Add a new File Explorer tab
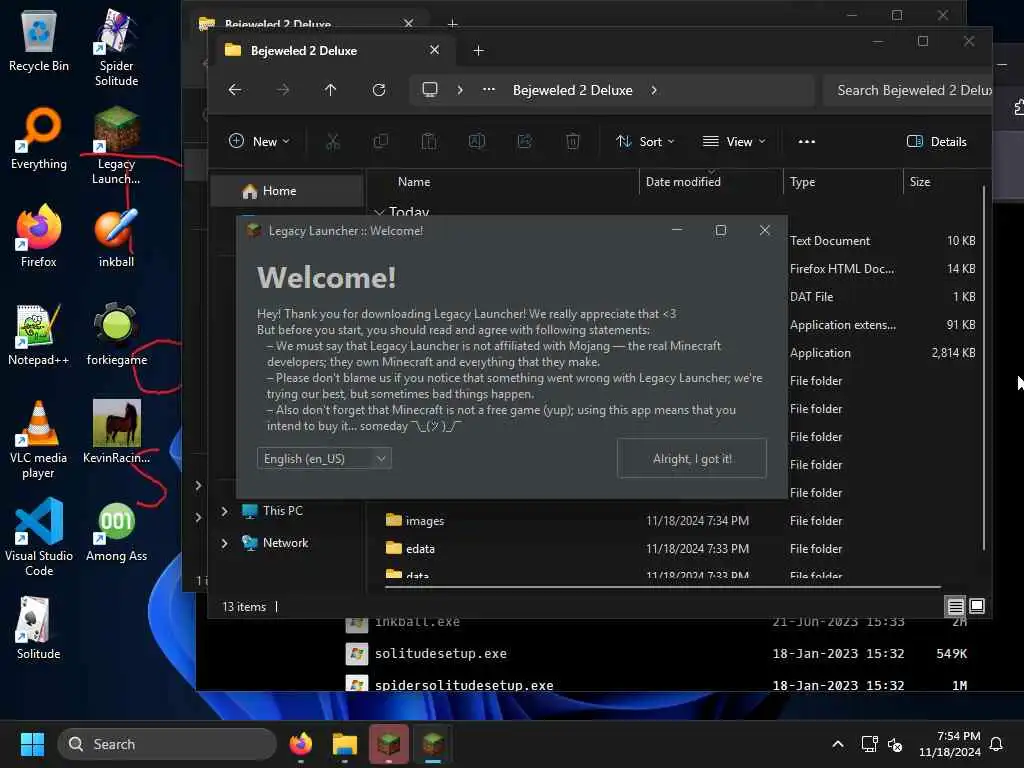Viewport: 1024px width, 768px height. [x=478, y=50]
